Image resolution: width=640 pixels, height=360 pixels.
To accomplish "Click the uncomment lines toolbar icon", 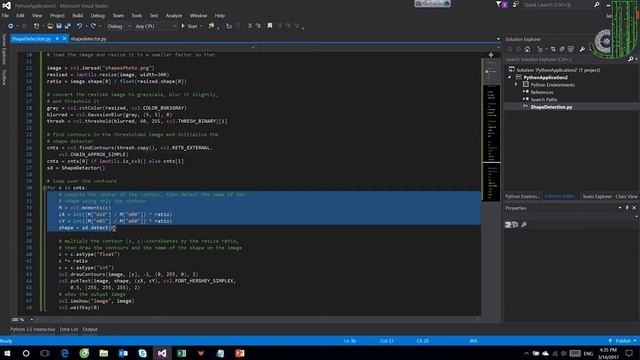I will [x=258, y=26].
